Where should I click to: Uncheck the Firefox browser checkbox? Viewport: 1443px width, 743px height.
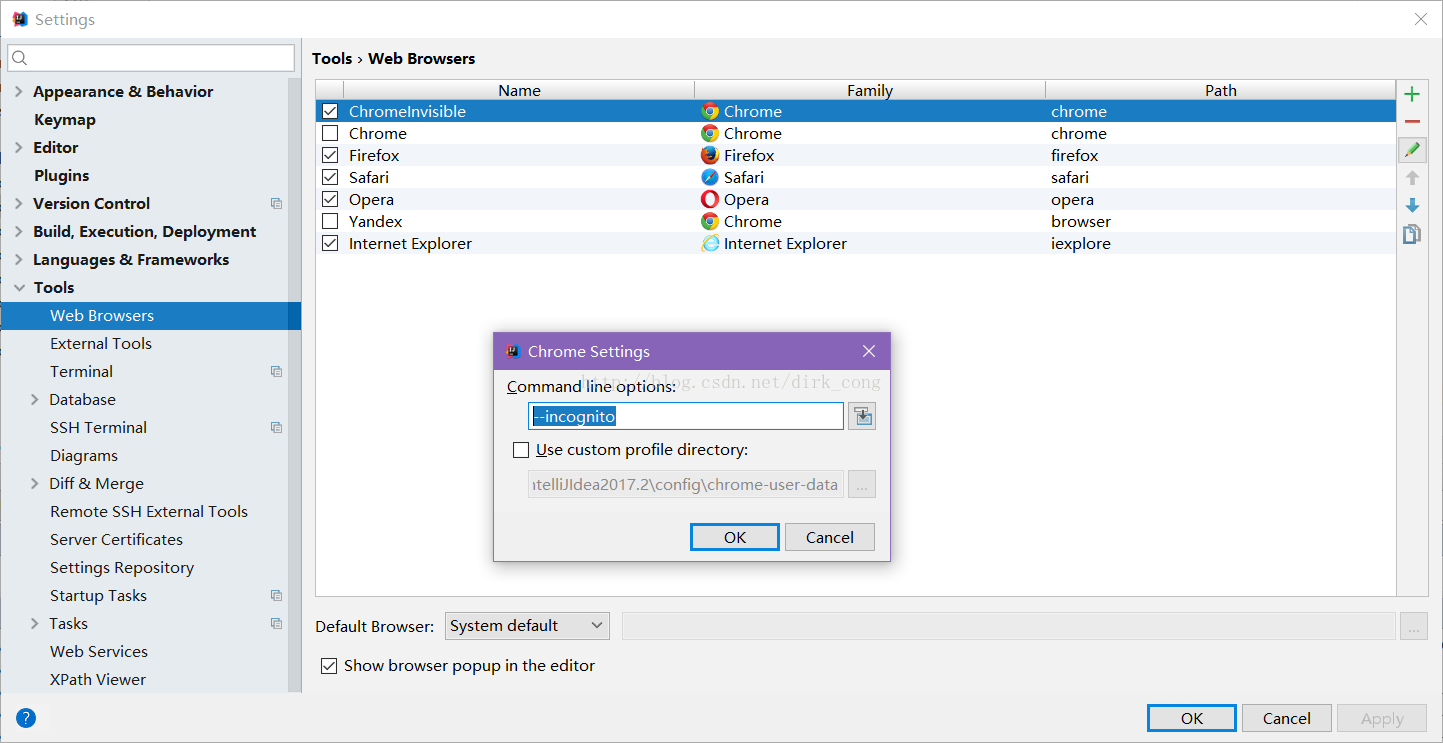[330, 155]
